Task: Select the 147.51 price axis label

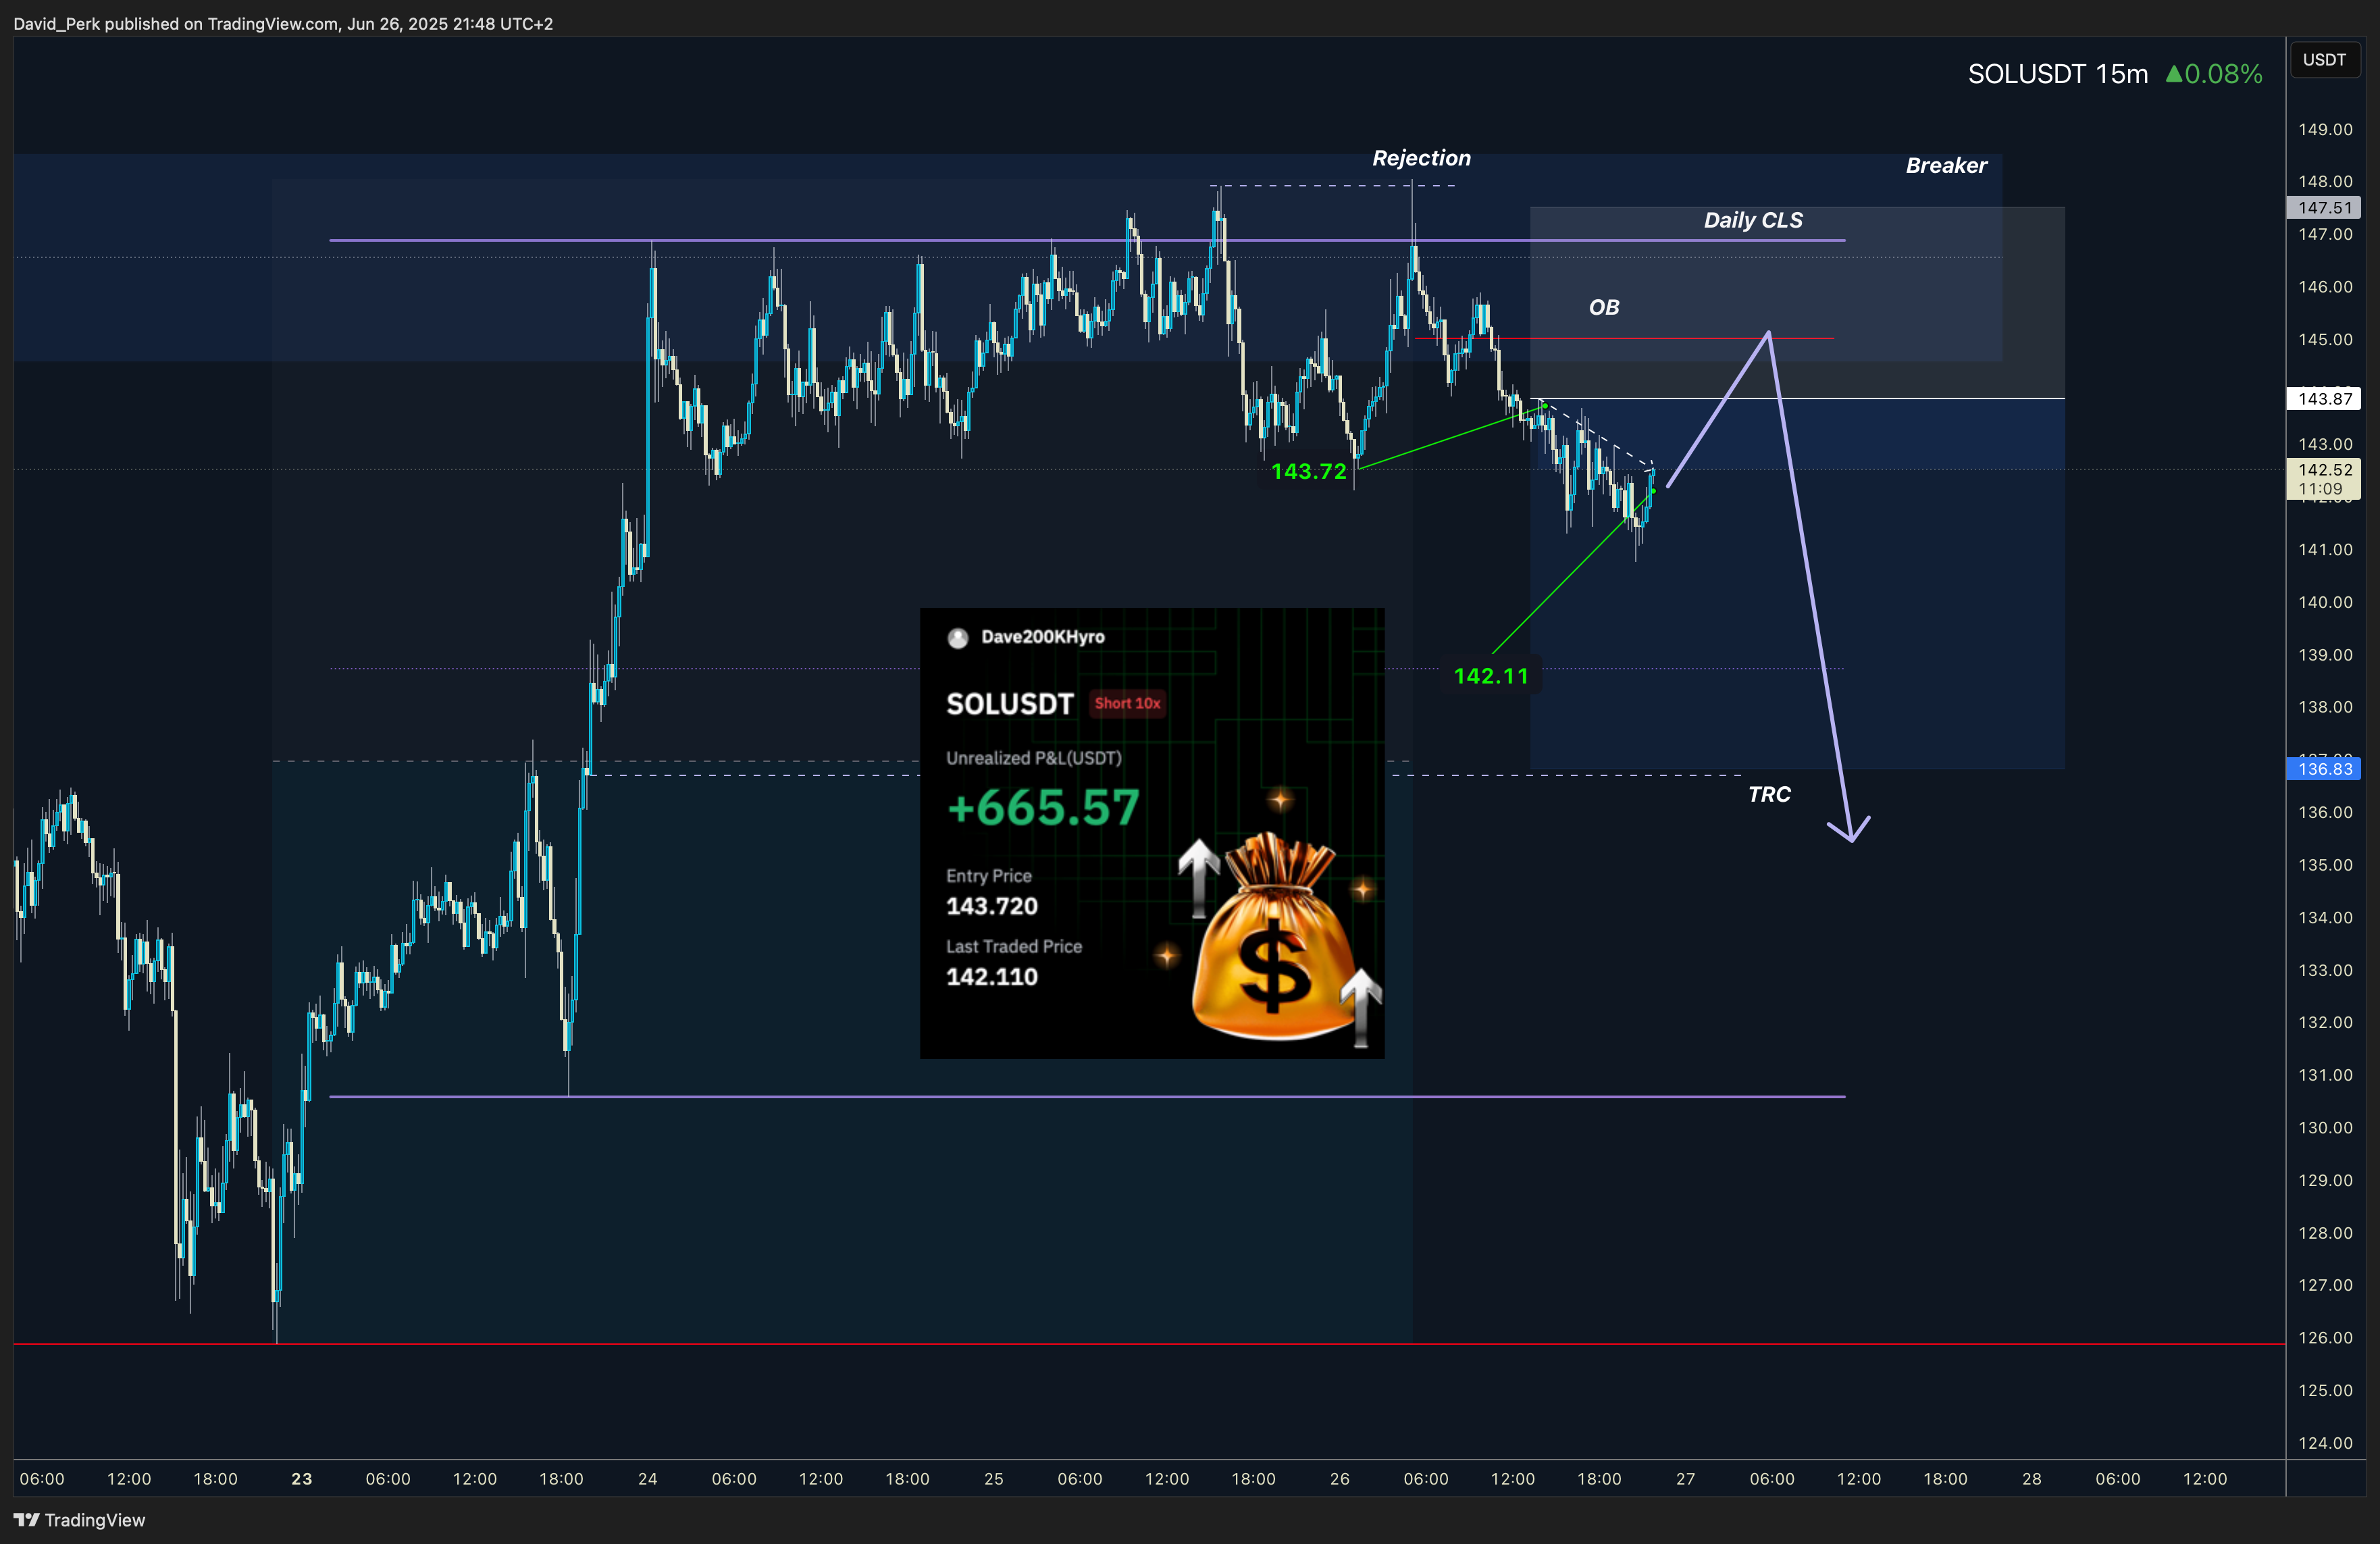Action: point(2324,208)
